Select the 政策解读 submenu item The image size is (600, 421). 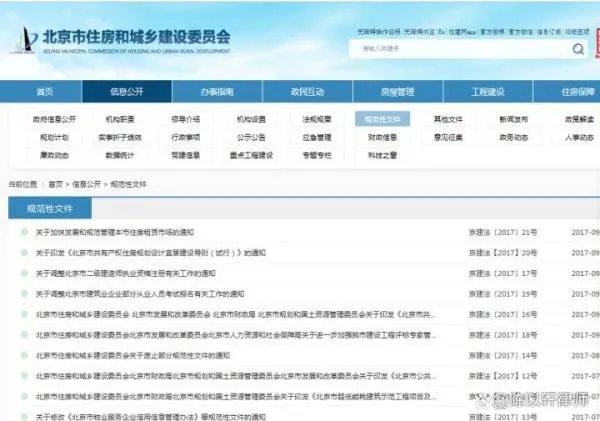tap(579, 119)
